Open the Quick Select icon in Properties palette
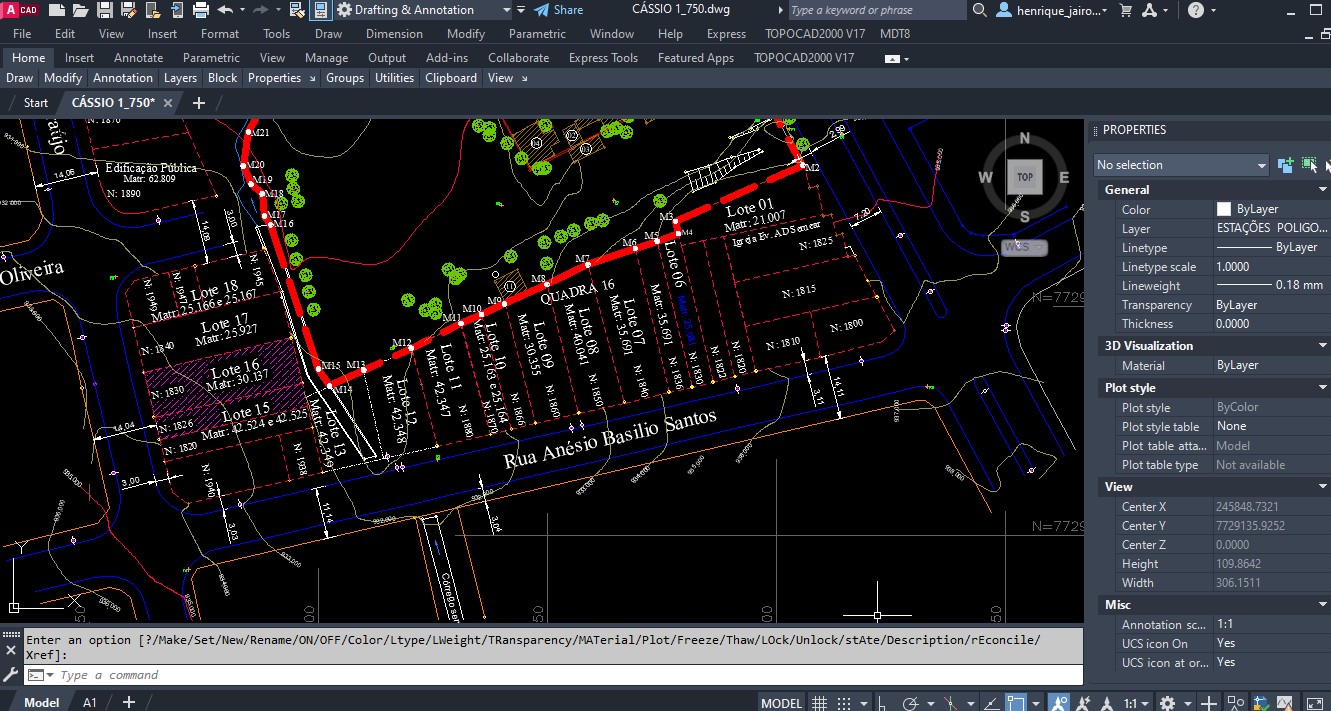Viewport: 1331px width, 711px height. 1310,164
